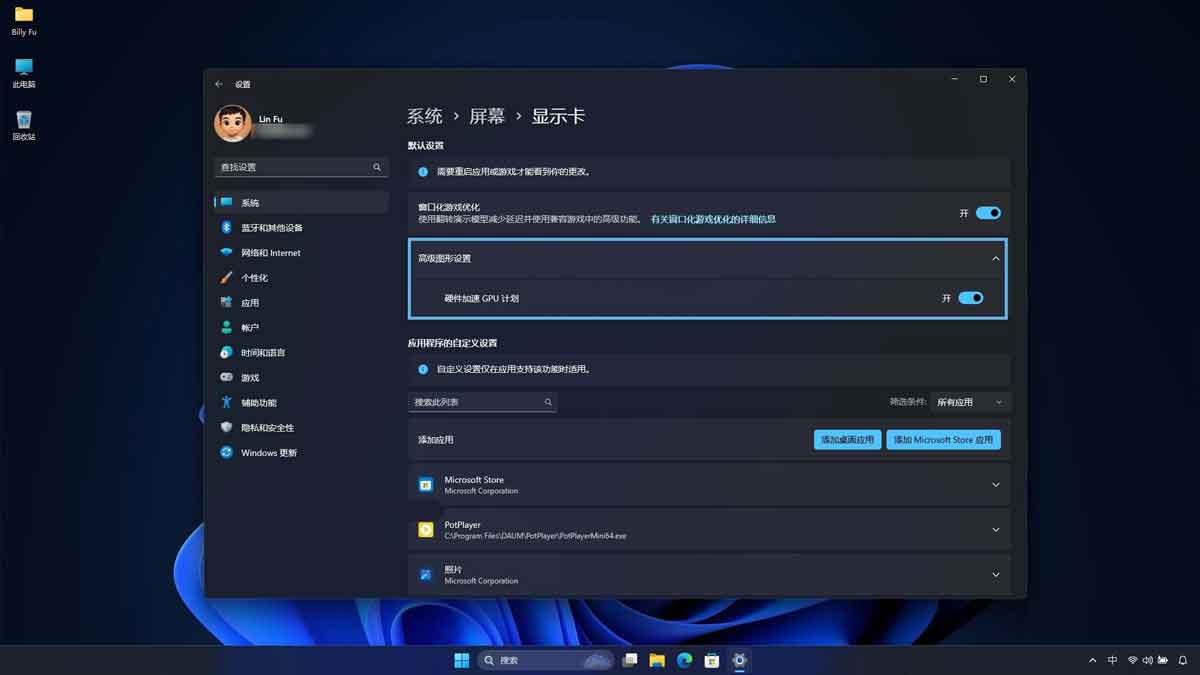
Task: Open Microsoft Edge from the taskbar
Action: [x=684, y=660]
